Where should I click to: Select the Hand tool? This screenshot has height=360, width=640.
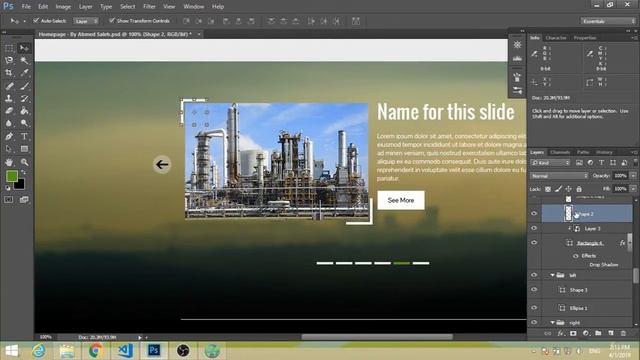(x=9, y=162)
